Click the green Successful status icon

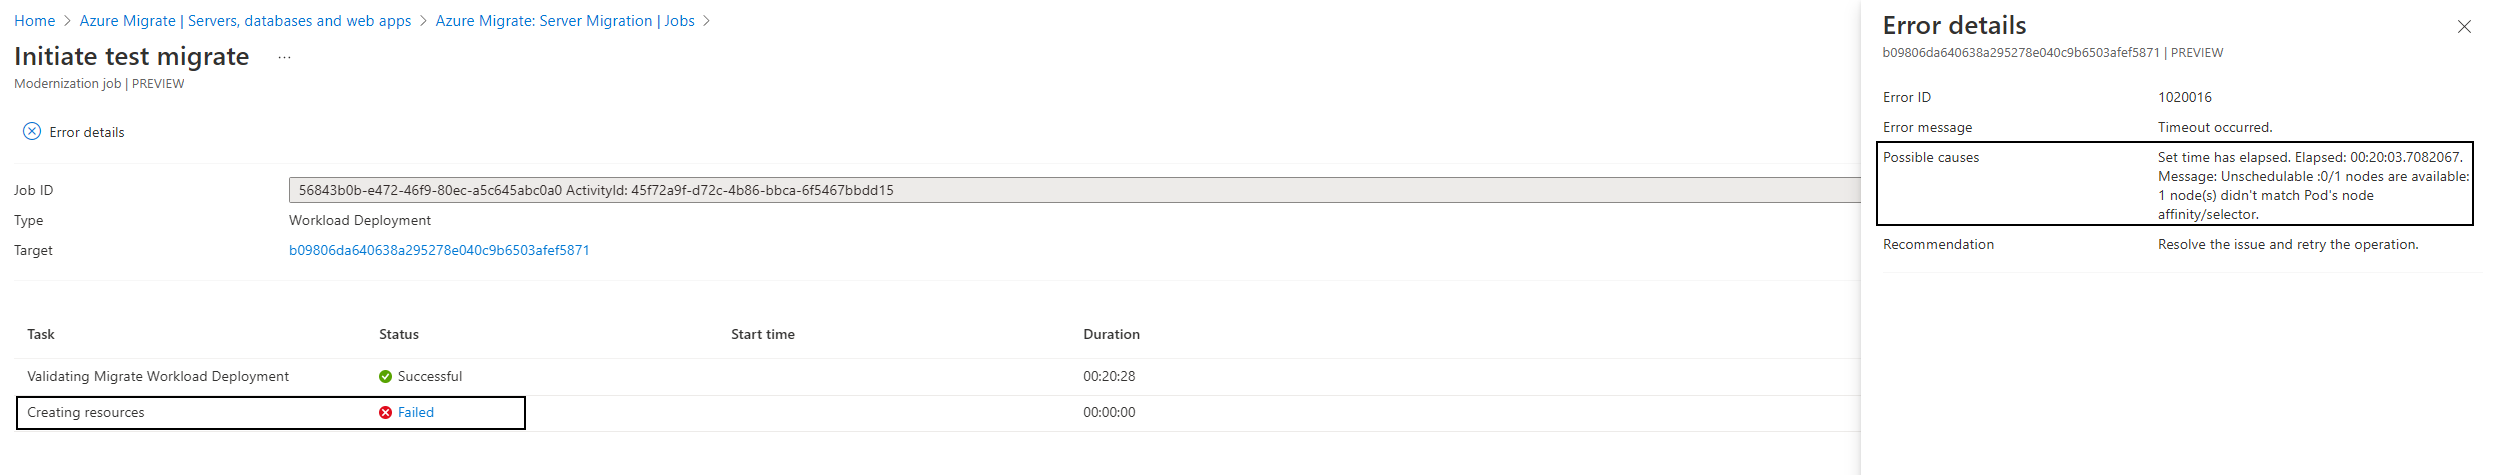tap(385, 377)
